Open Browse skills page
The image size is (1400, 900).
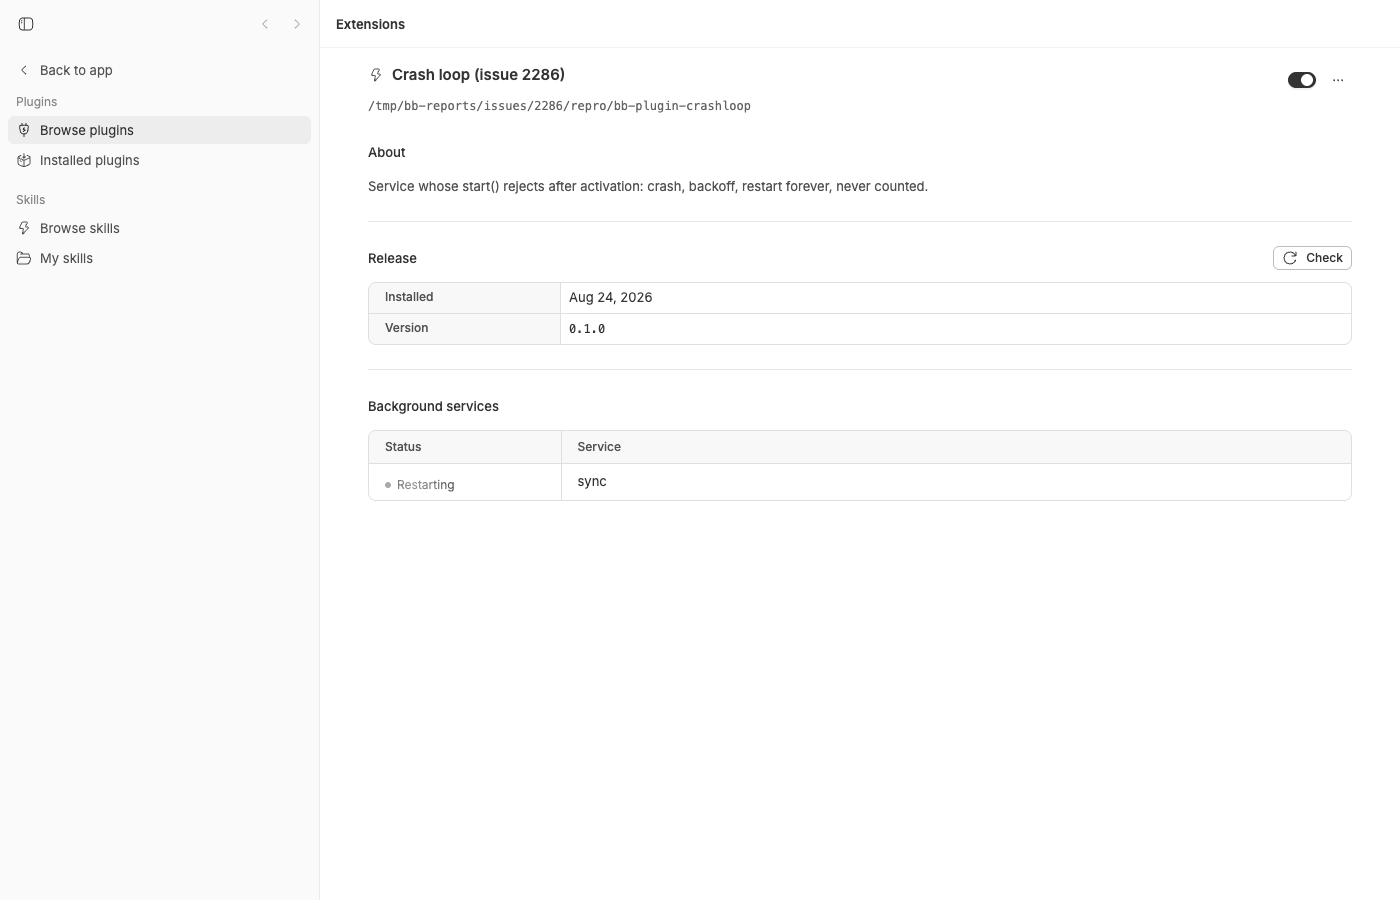(159, 228)
